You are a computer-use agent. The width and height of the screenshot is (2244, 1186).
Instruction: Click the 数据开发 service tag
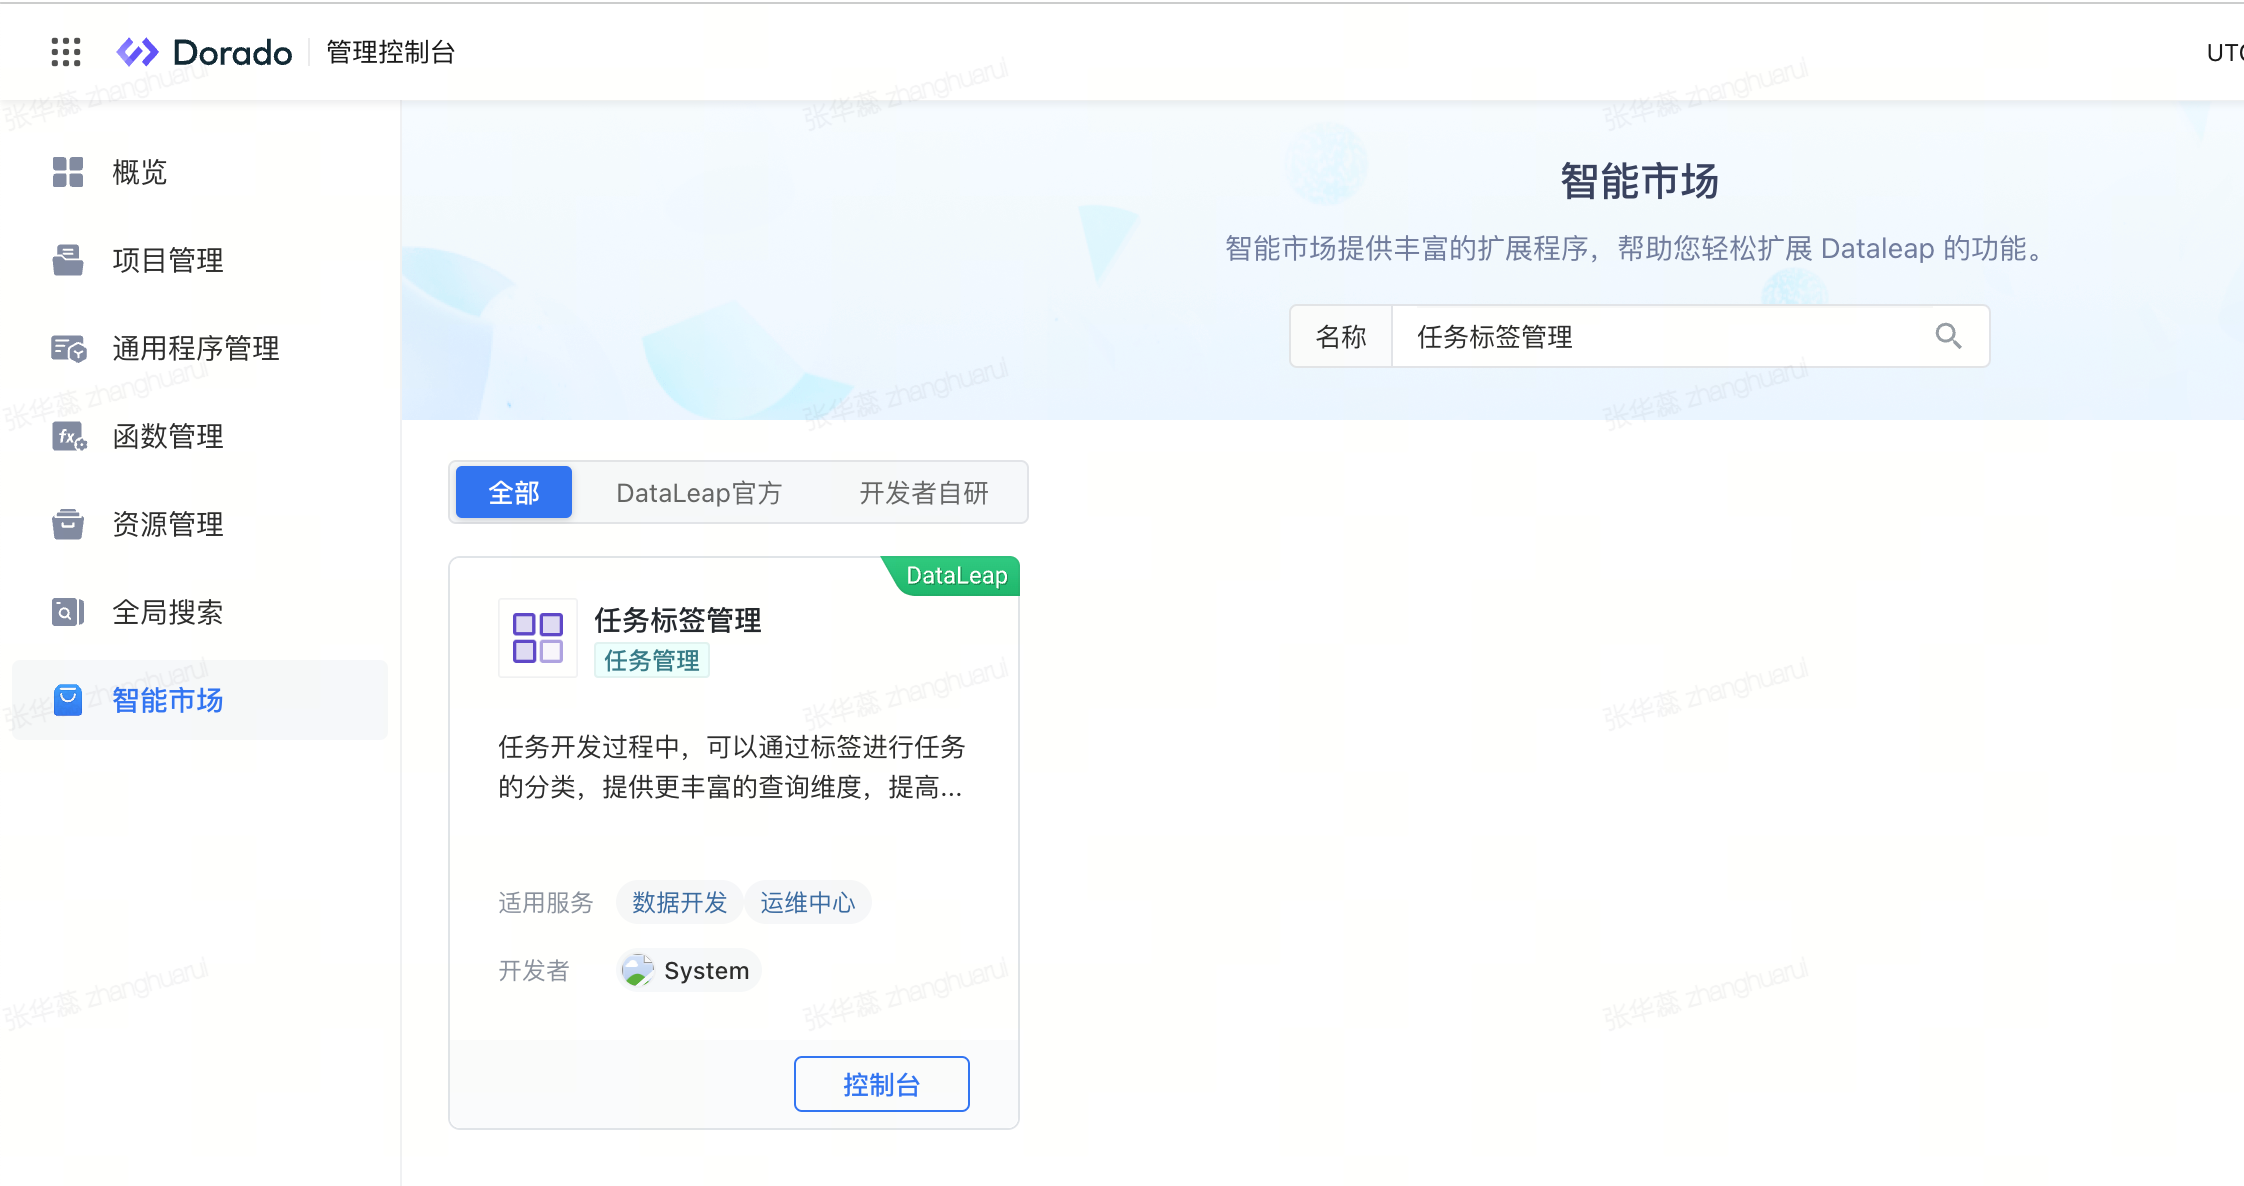click(x=679, y=902)
